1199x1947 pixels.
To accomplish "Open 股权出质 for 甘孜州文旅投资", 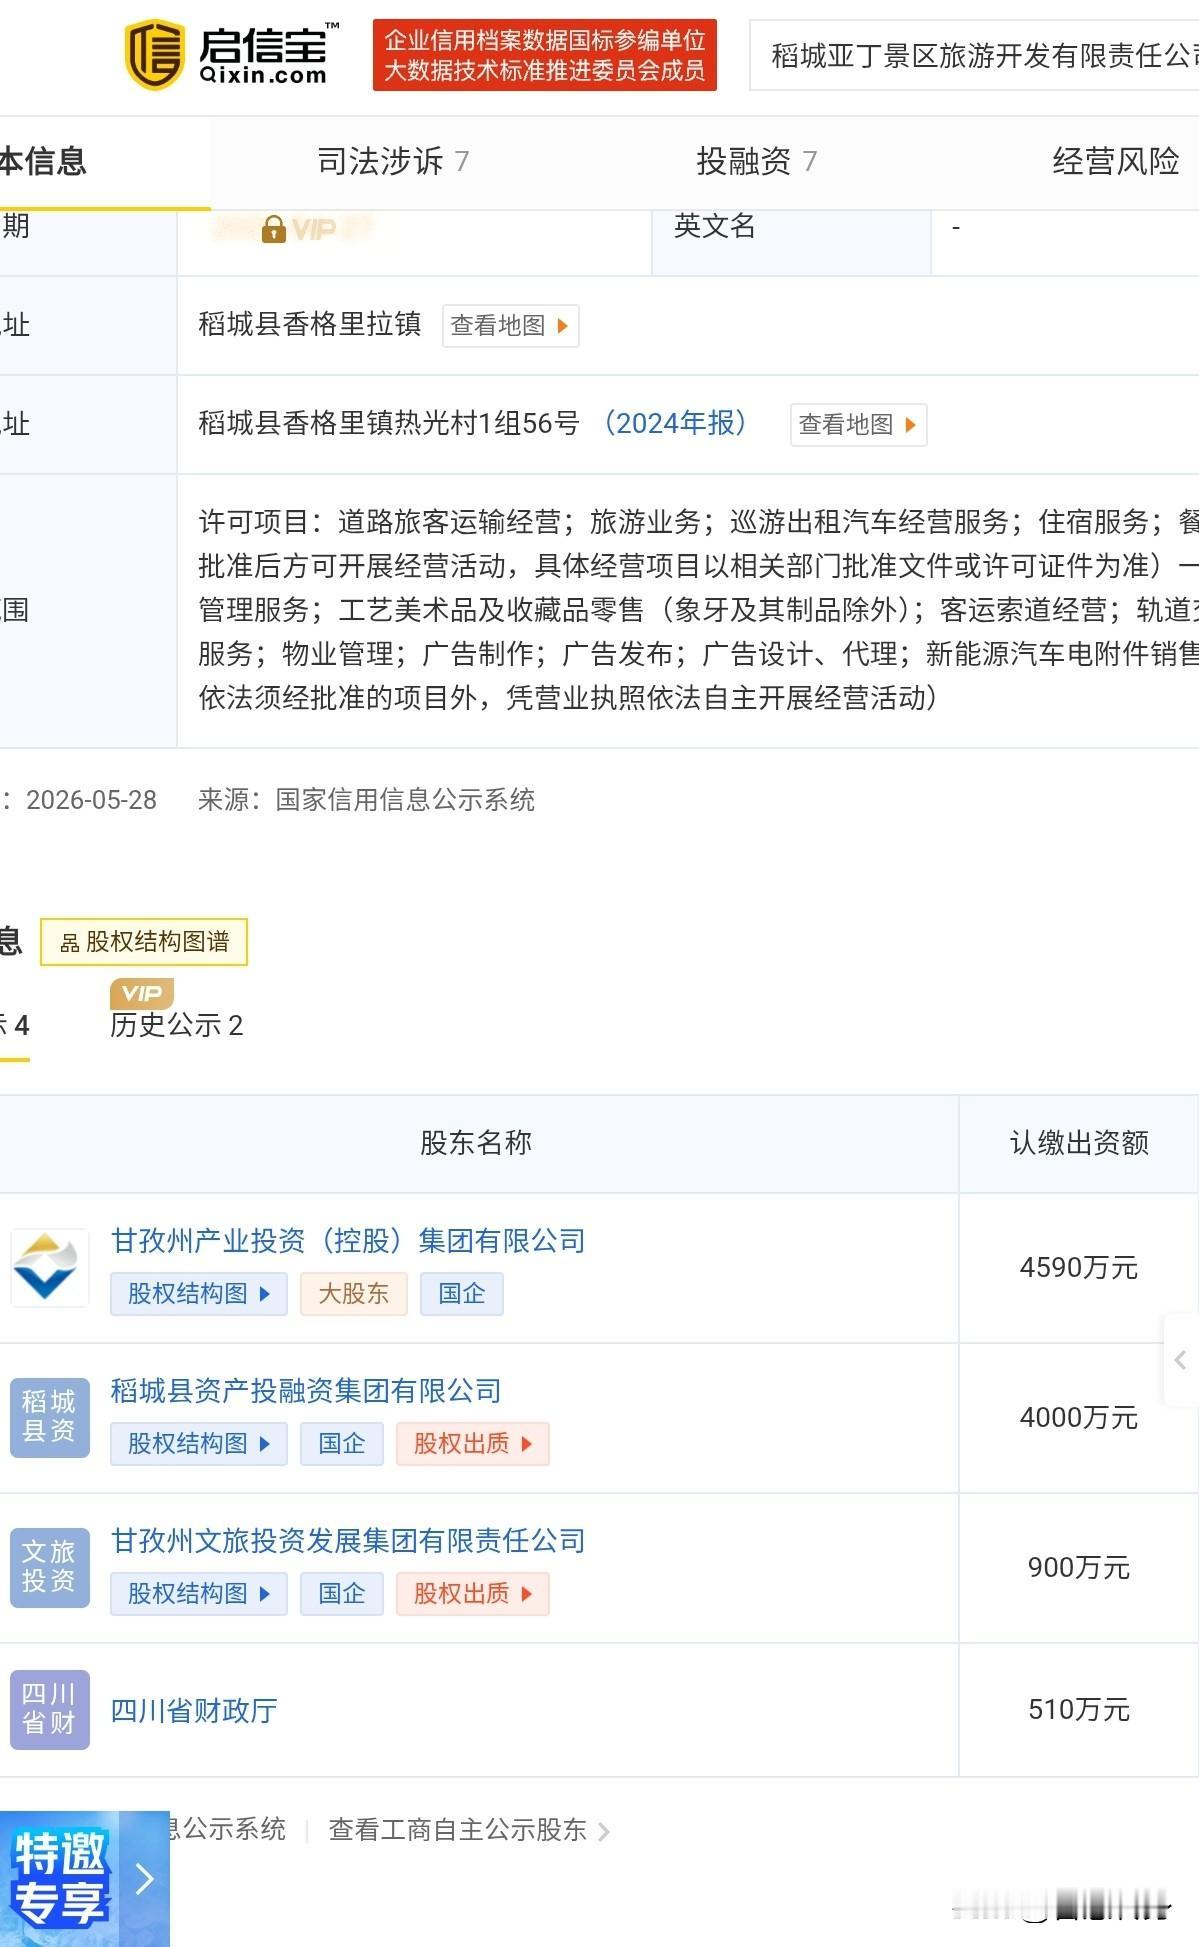I will point(473,1593).
